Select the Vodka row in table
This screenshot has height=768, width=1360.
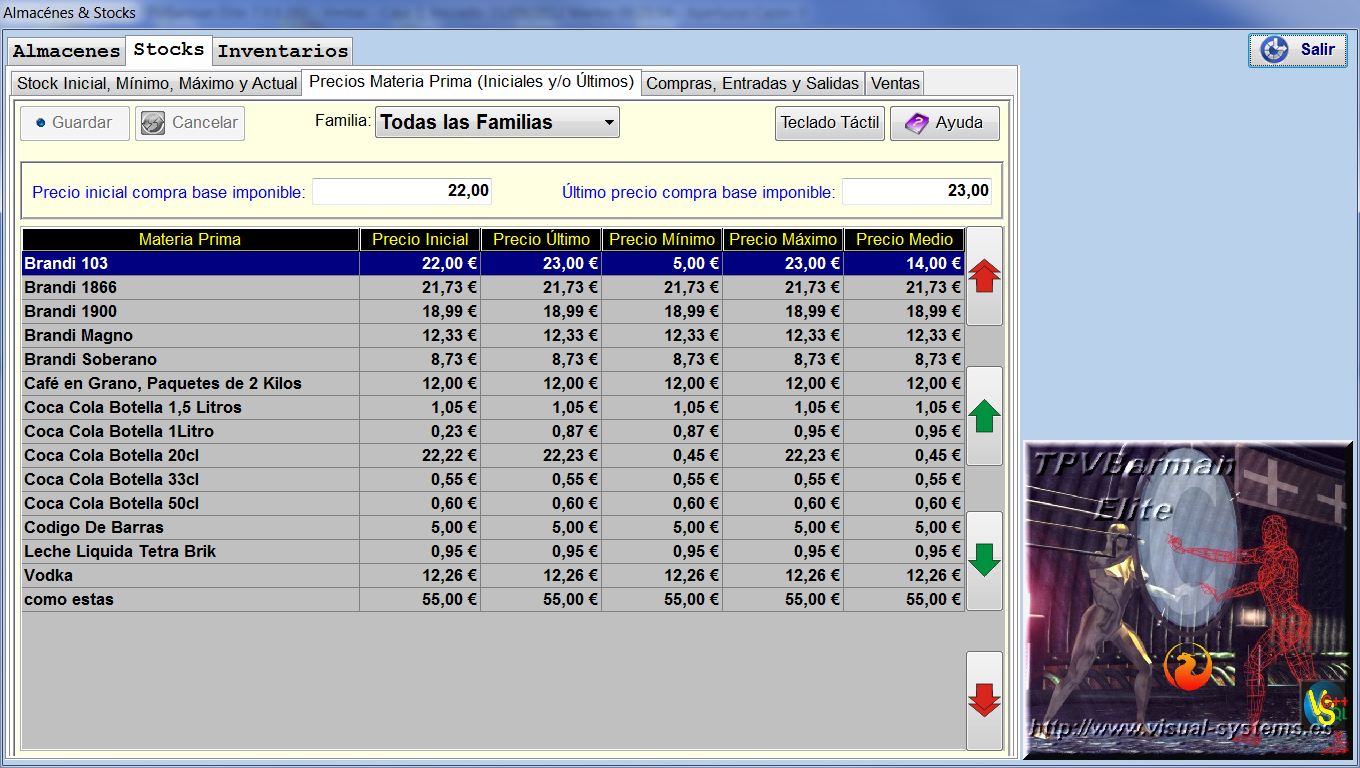point(190,576)
